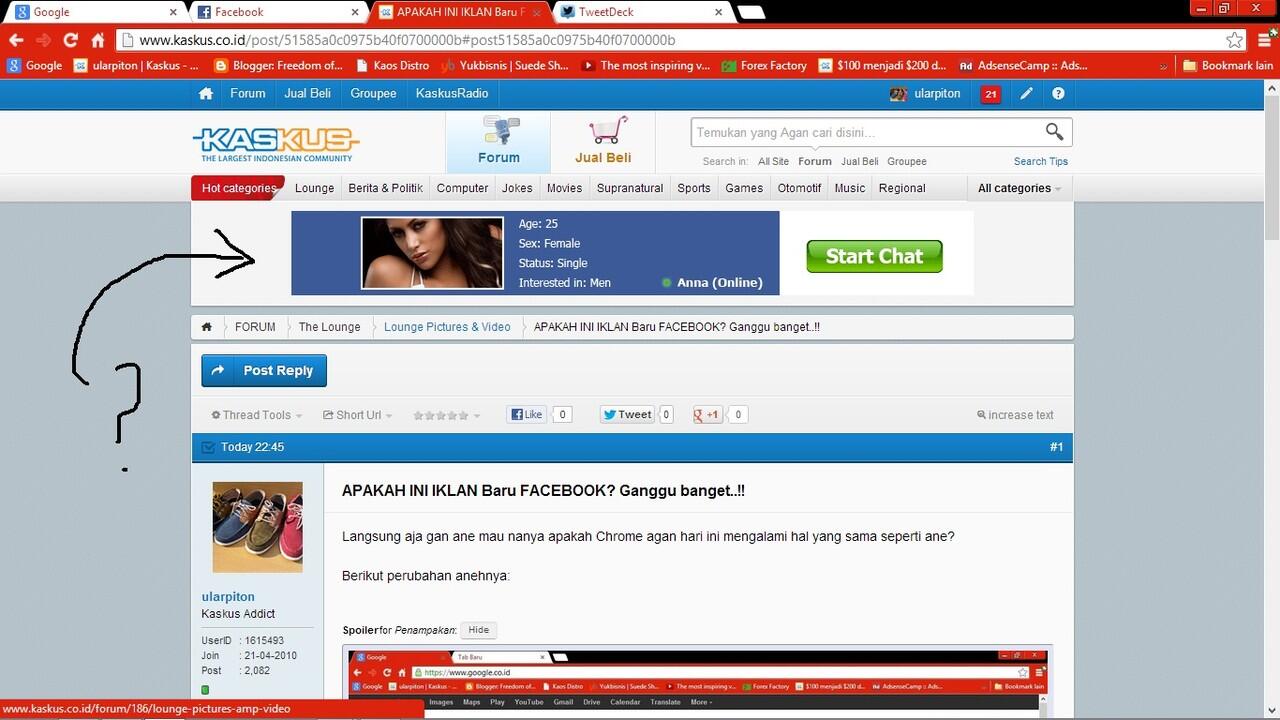
Task: Select the Computer category
Action: (x=462, y=188)
